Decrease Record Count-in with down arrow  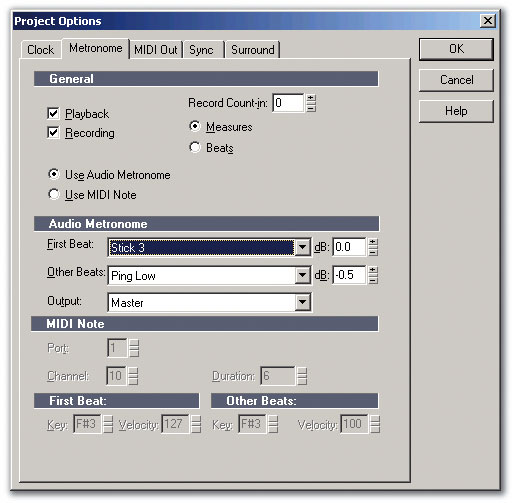(311, 107)
